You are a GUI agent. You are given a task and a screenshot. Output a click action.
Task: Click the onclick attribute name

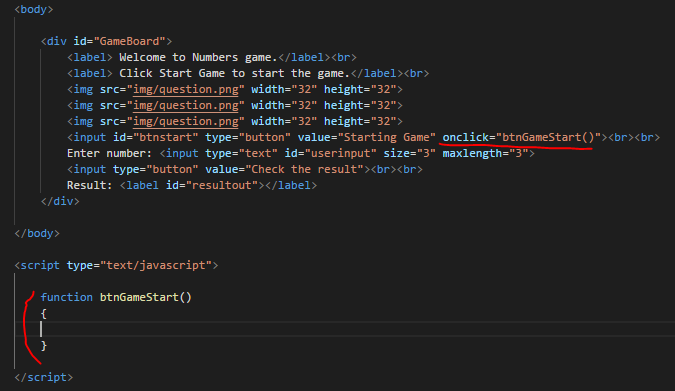[x=466, y=137]
